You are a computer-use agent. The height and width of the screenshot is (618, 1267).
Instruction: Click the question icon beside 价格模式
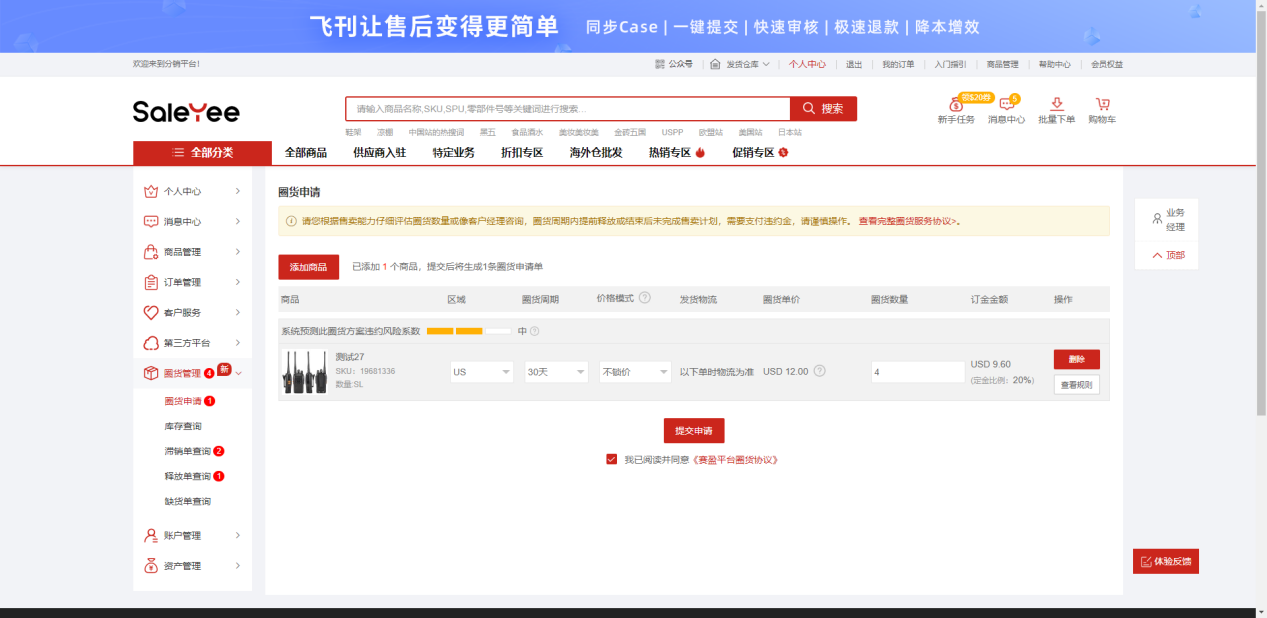click(645, 298)
